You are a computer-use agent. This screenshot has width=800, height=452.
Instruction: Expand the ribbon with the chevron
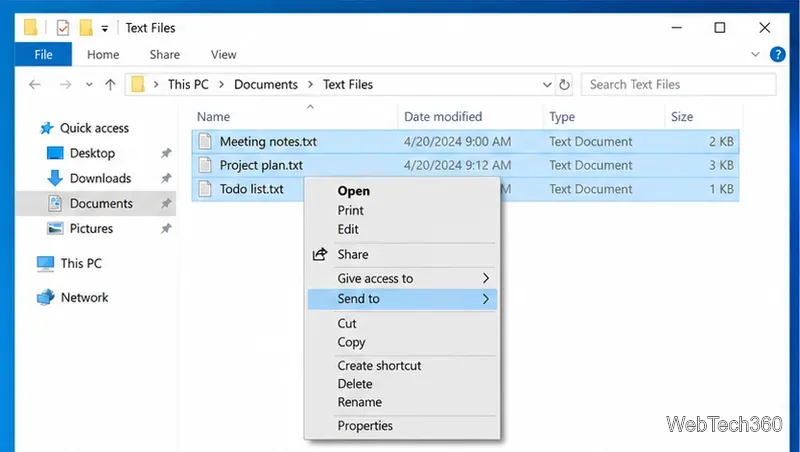tap(755, 54)
